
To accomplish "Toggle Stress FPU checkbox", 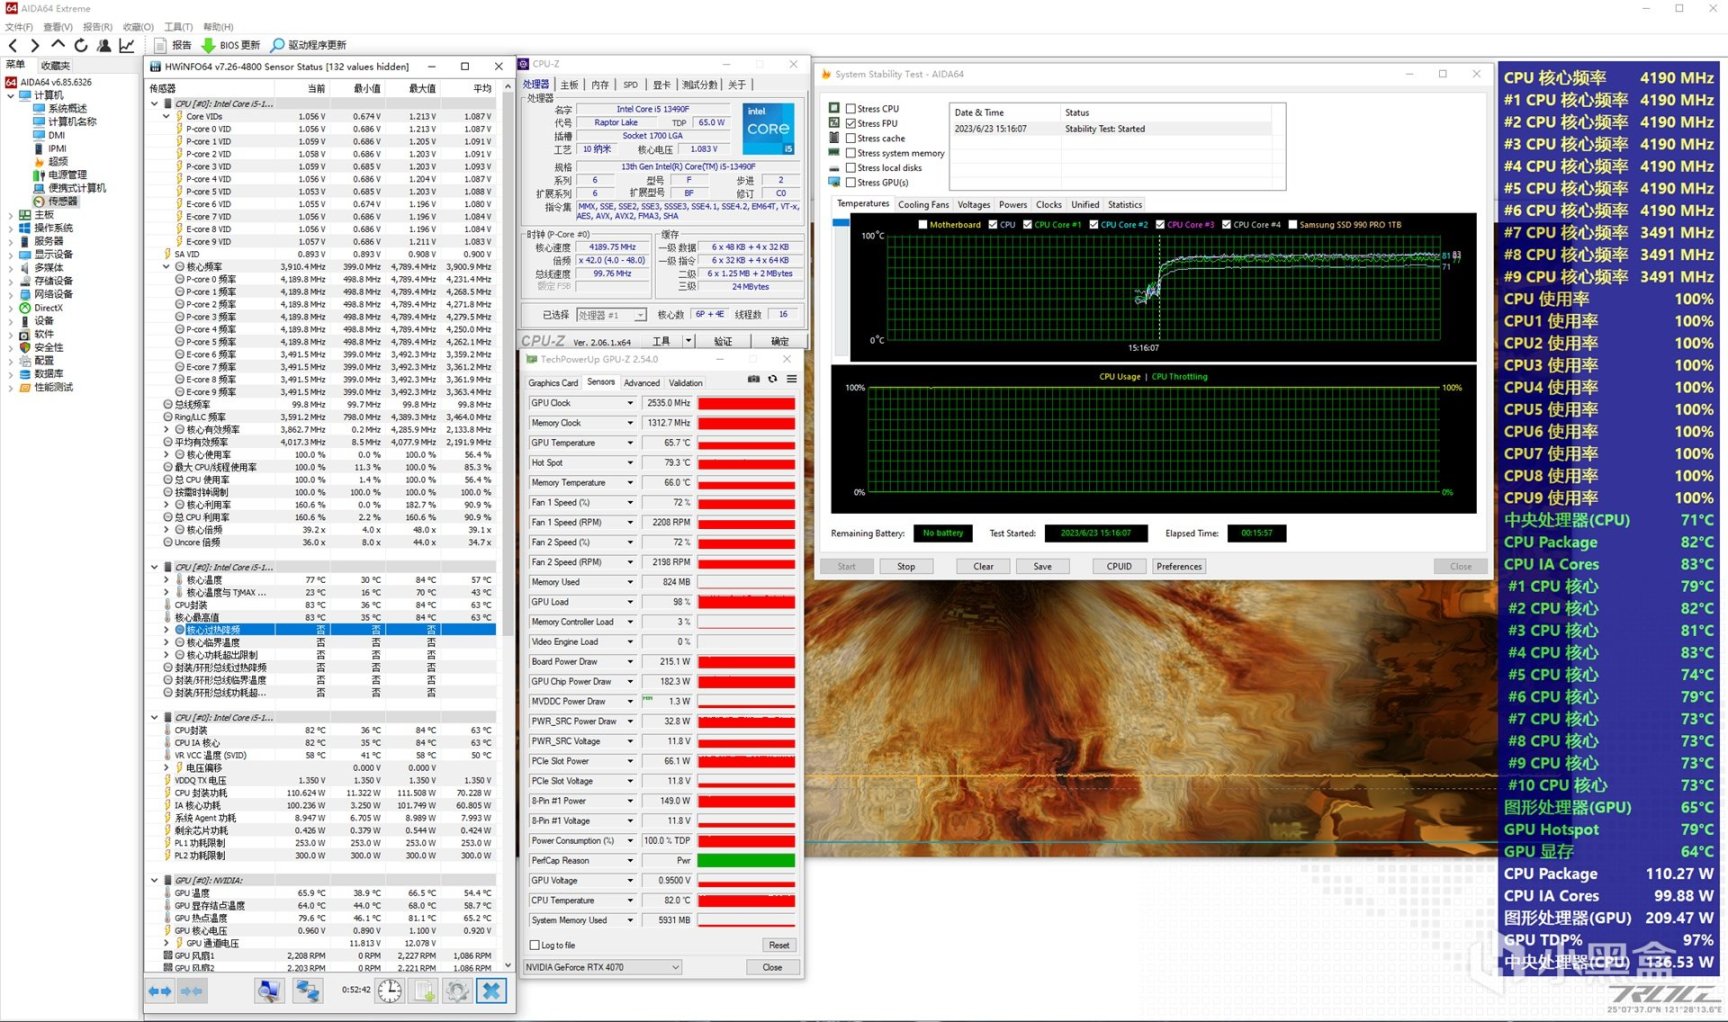I will [850, 124].
